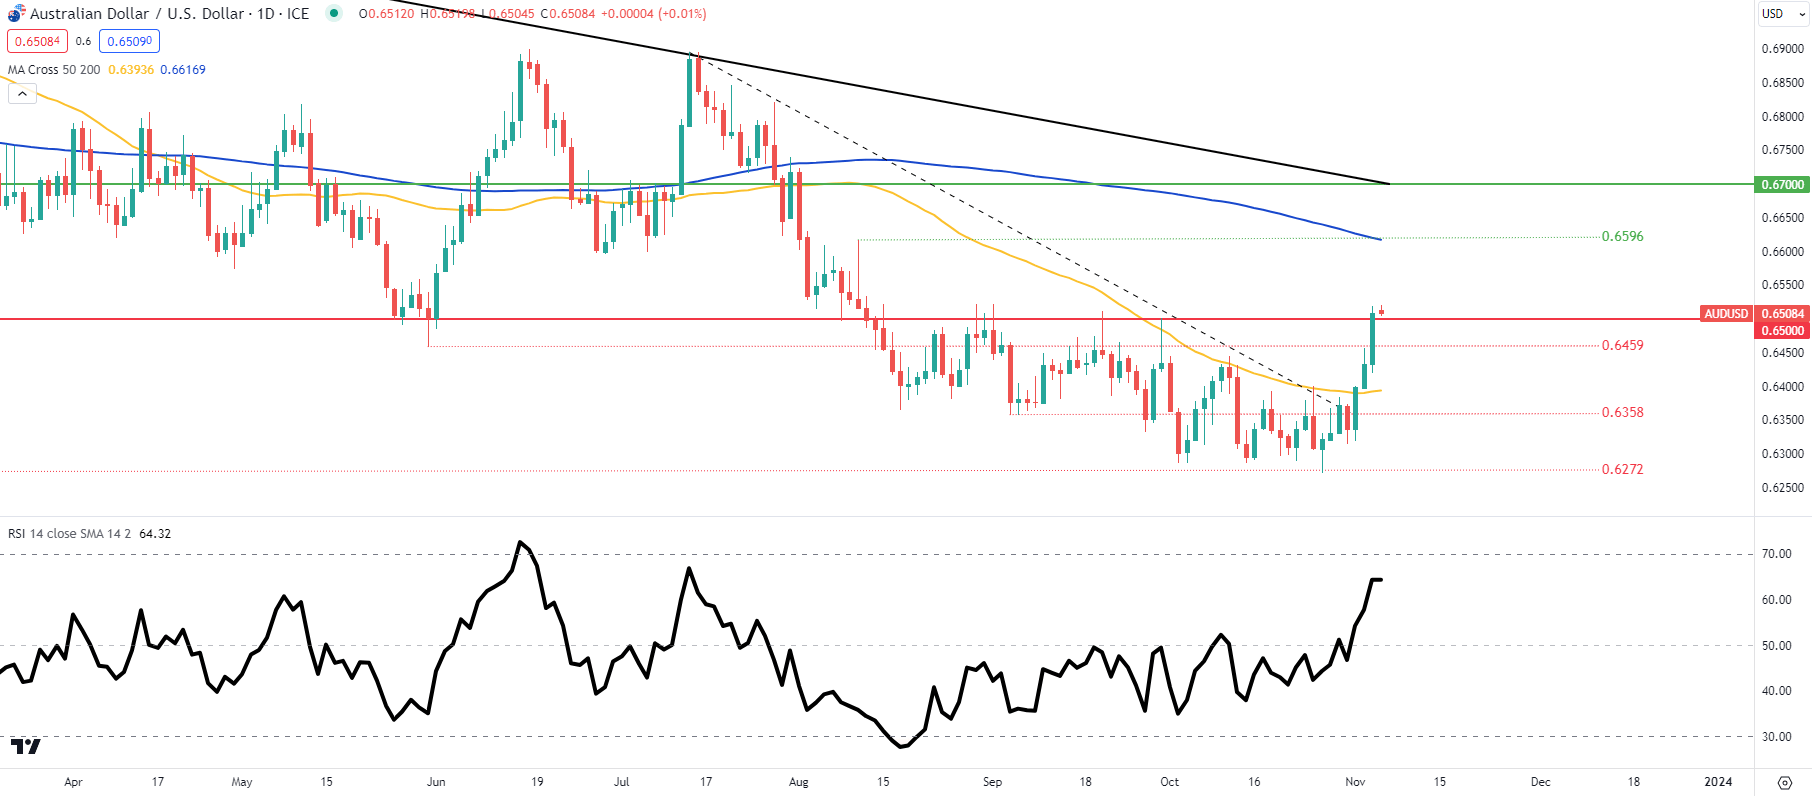Screen dimensions: 1812x796
Task: Click the 30.00 RSI scale value
Action: [x=1777, y=737]
